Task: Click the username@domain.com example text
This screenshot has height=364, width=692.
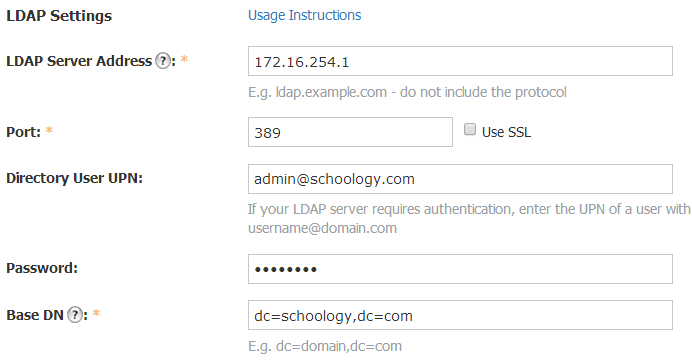Action: pos(322,228)
